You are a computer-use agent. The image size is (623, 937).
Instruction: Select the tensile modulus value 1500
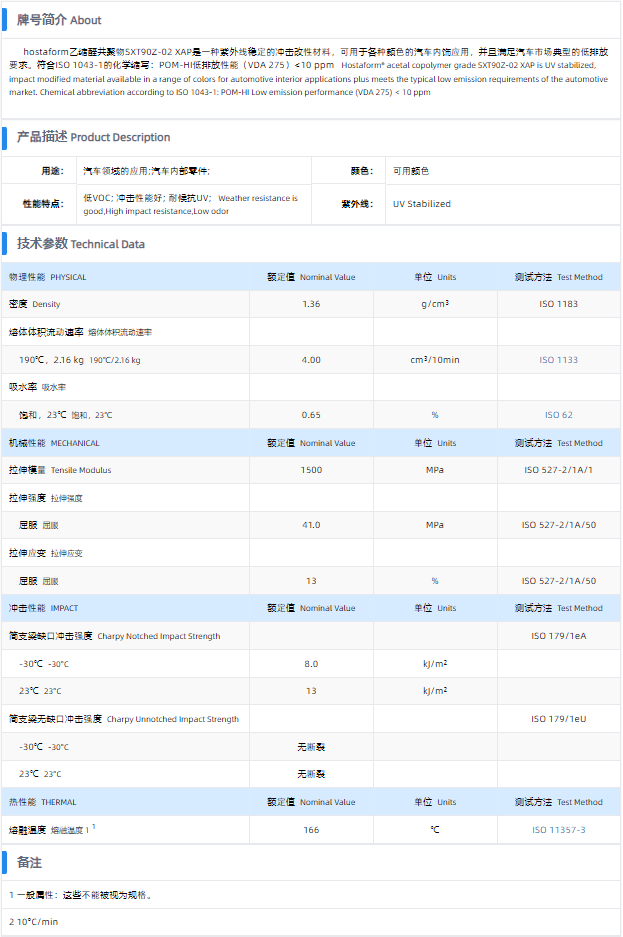(x=311, y=470)
